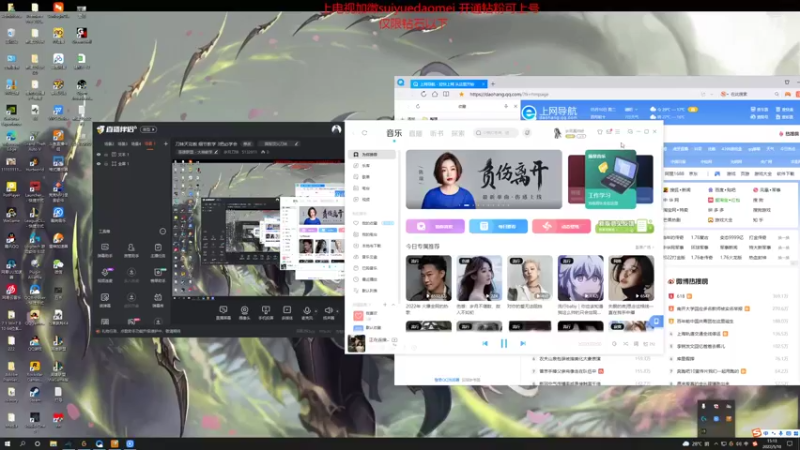Open the speaker dropdown arrow in the streaming app
The width and height of the screenshot is (800, 450).
(337, 311)
